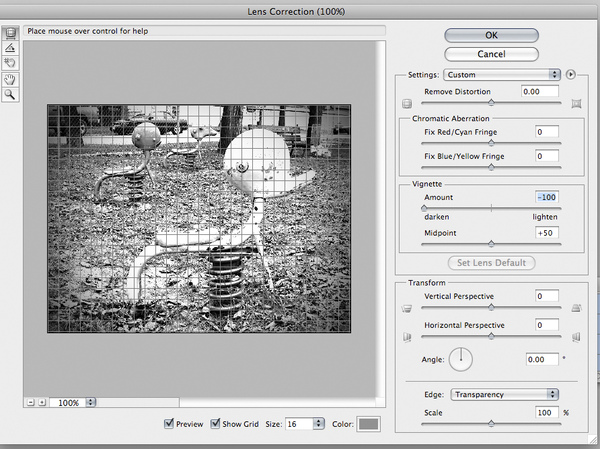
Task: Select the Move Grid tool
Action: pos(10,63)
